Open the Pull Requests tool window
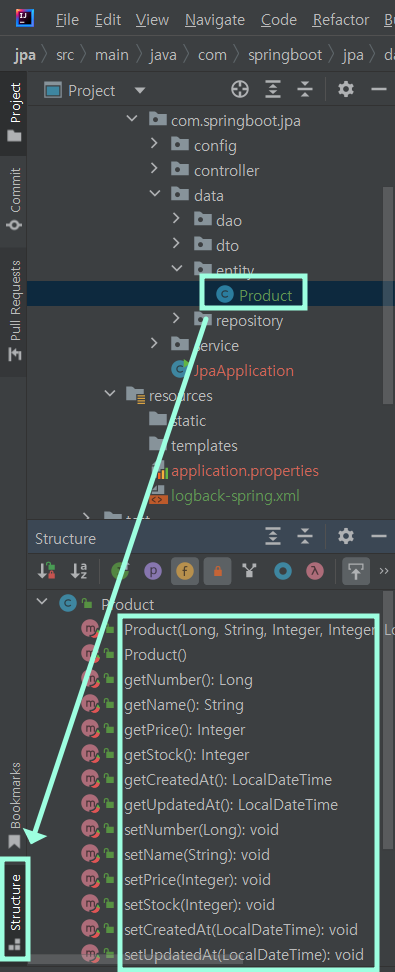 coord(14,310)
